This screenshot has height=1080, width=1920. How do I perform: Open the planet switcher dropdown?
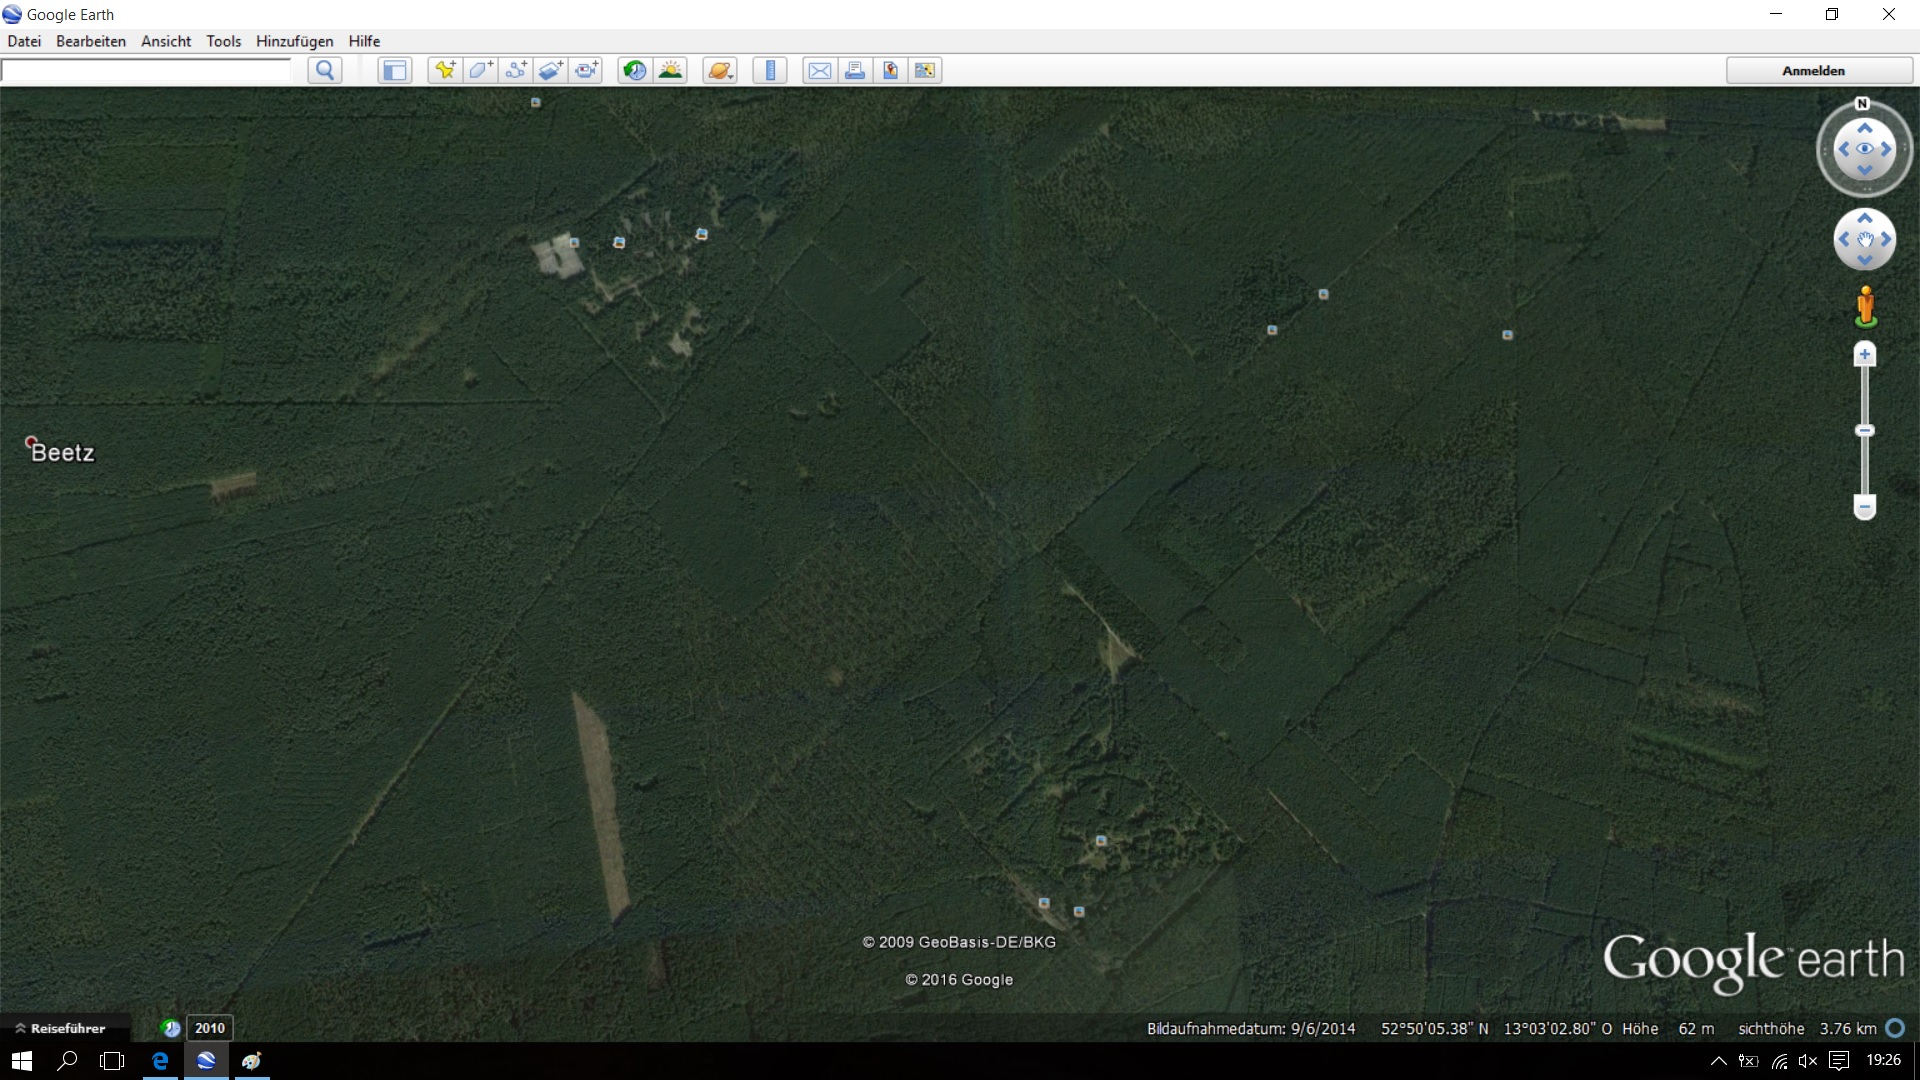point(720,70)
